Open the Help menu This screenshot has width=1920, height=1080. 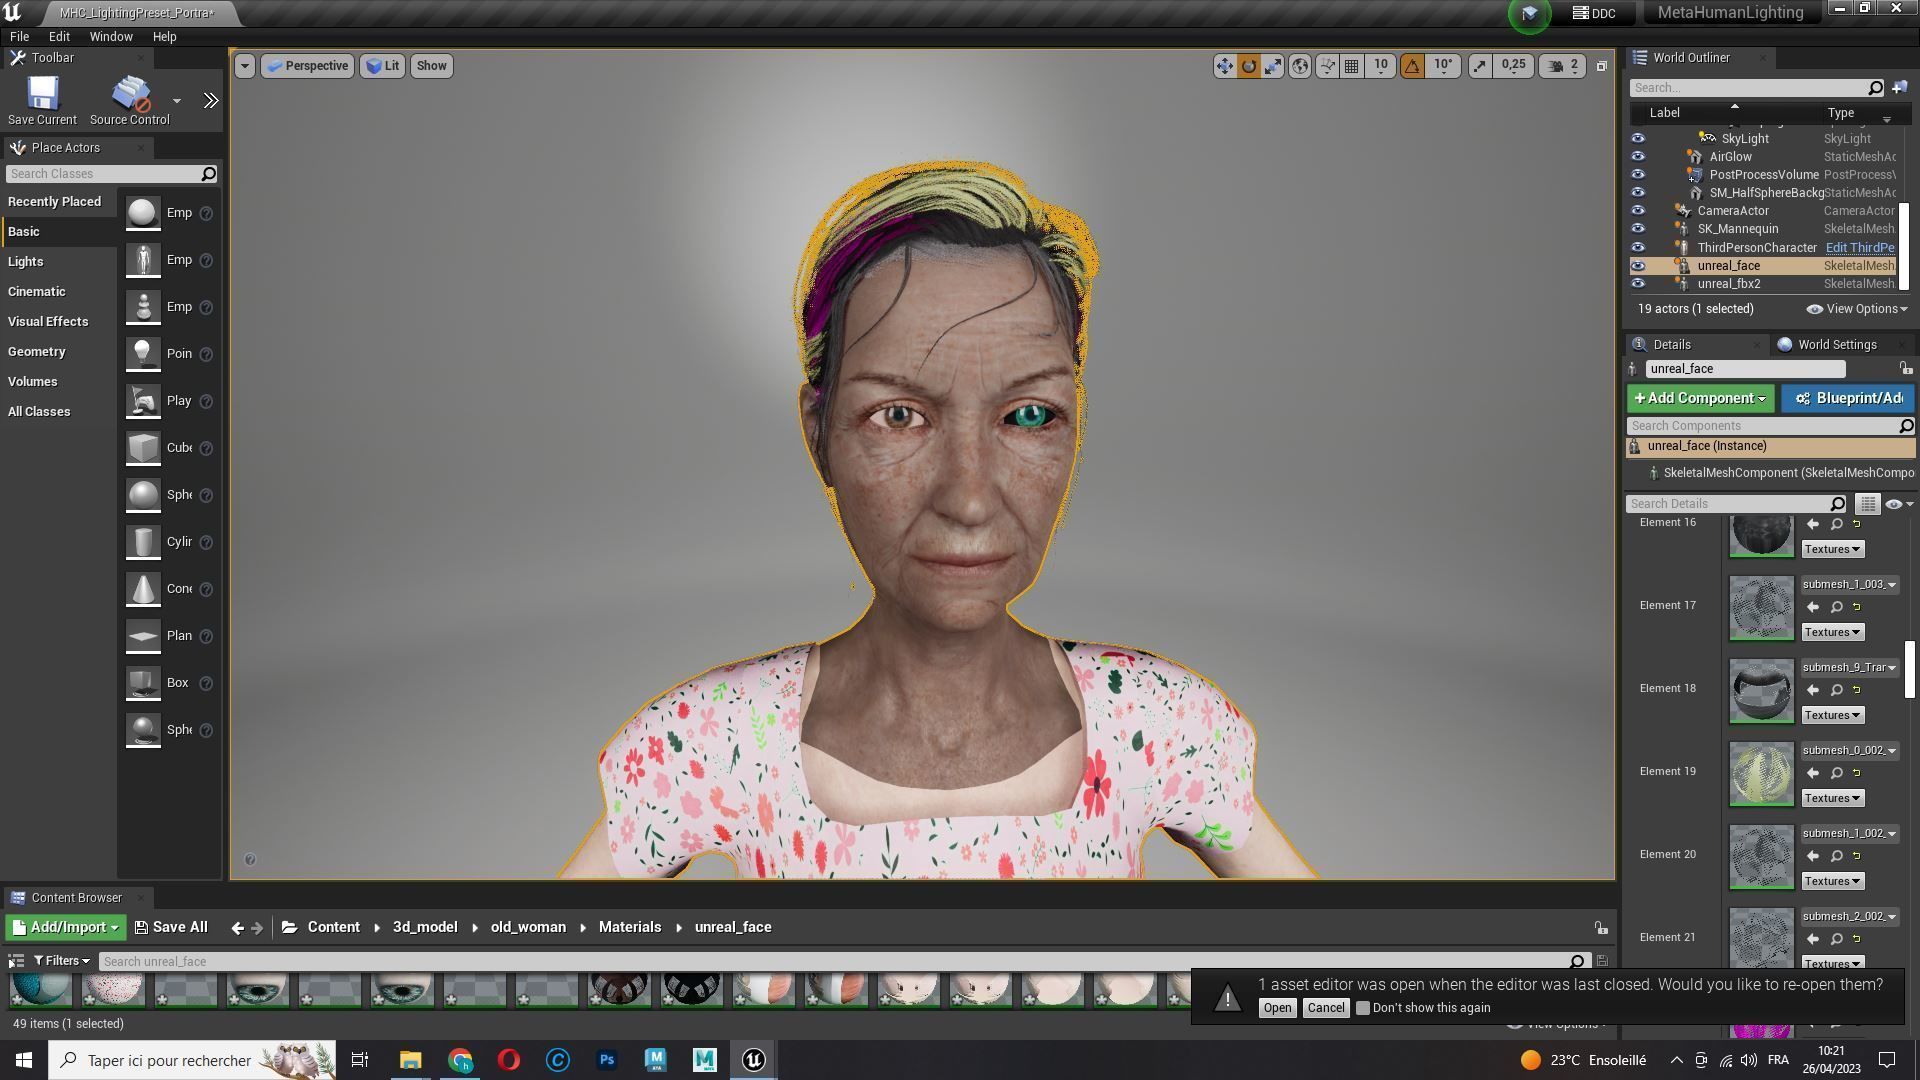pyautogui.click(x=165, y=36)
